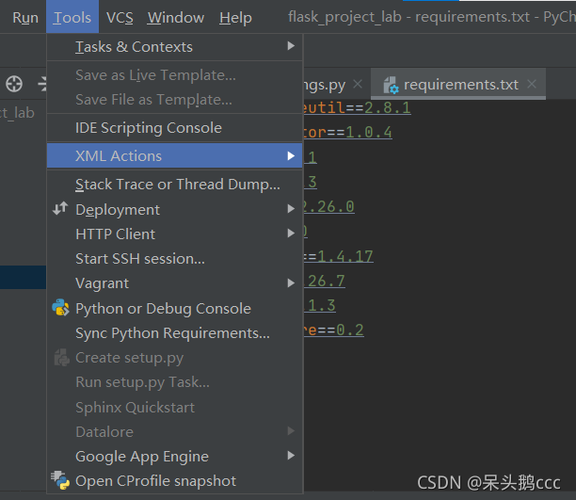
Task: Open the Vagrant submenu
Action: tap(175, 283)
